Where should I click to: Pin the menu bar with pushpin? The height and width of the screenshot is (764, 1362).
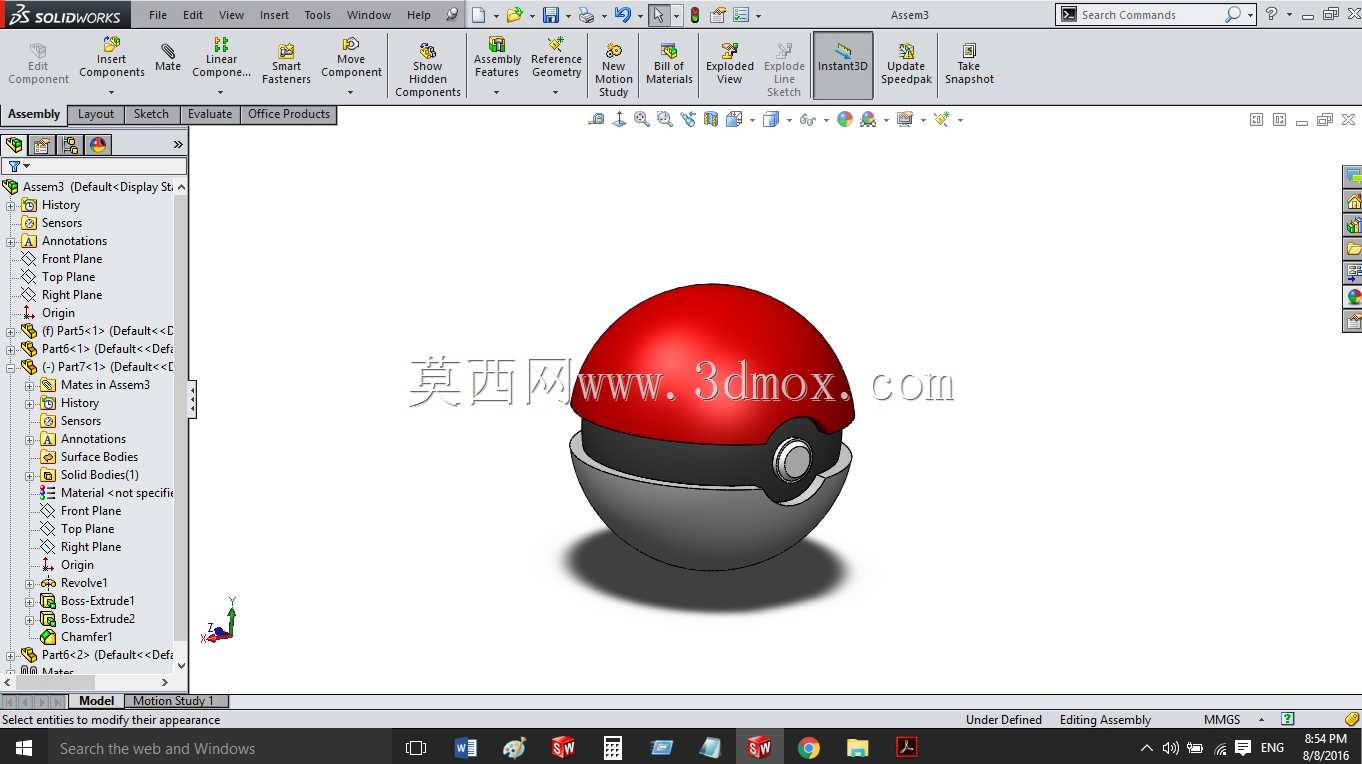click(452, 15)
